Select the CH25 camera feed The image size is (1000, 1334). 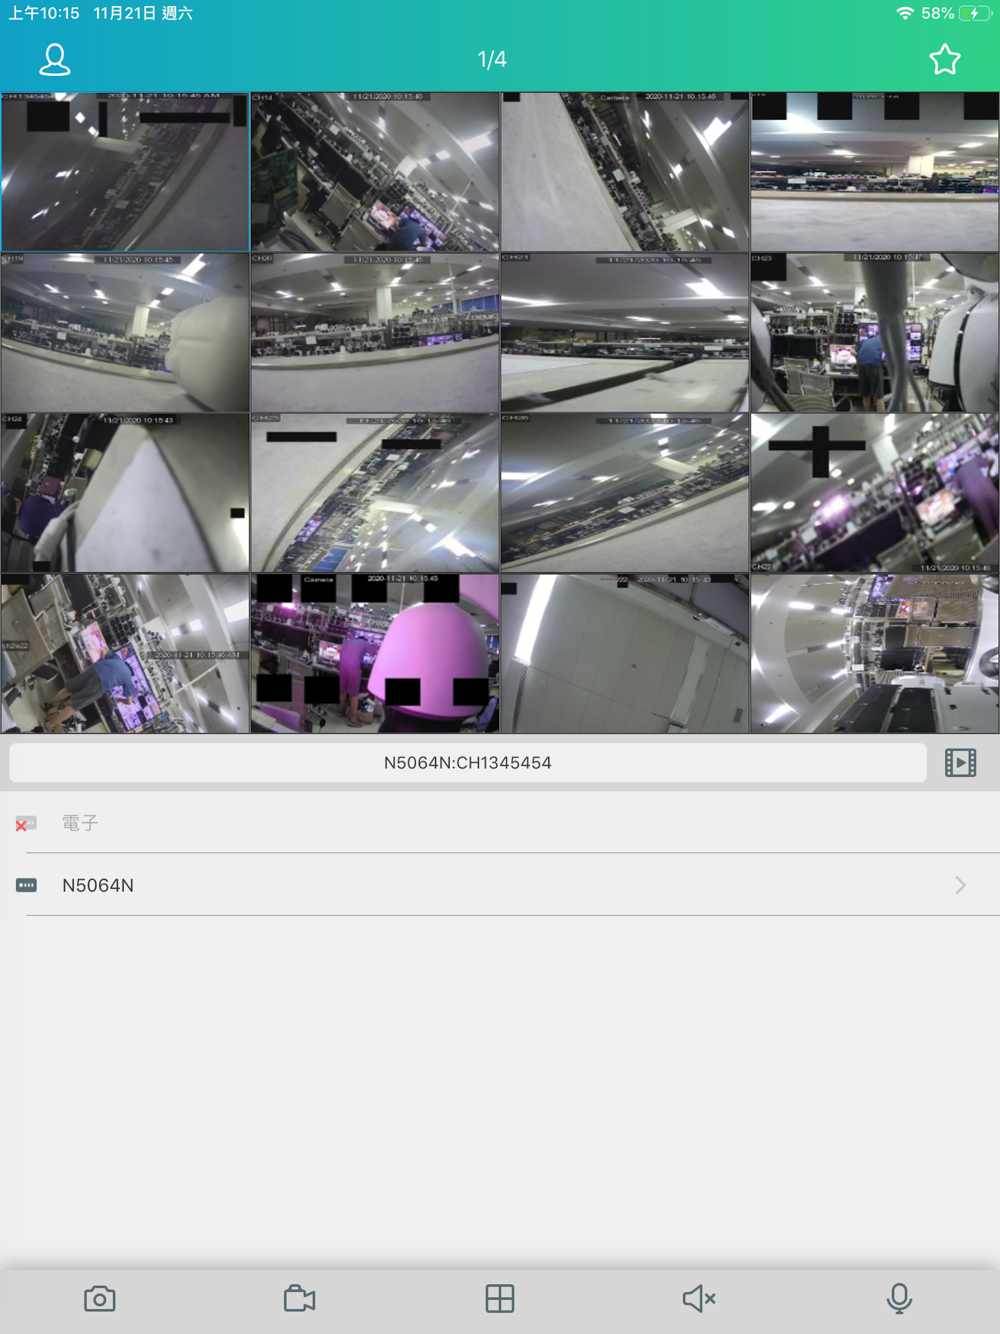(375, 493)
